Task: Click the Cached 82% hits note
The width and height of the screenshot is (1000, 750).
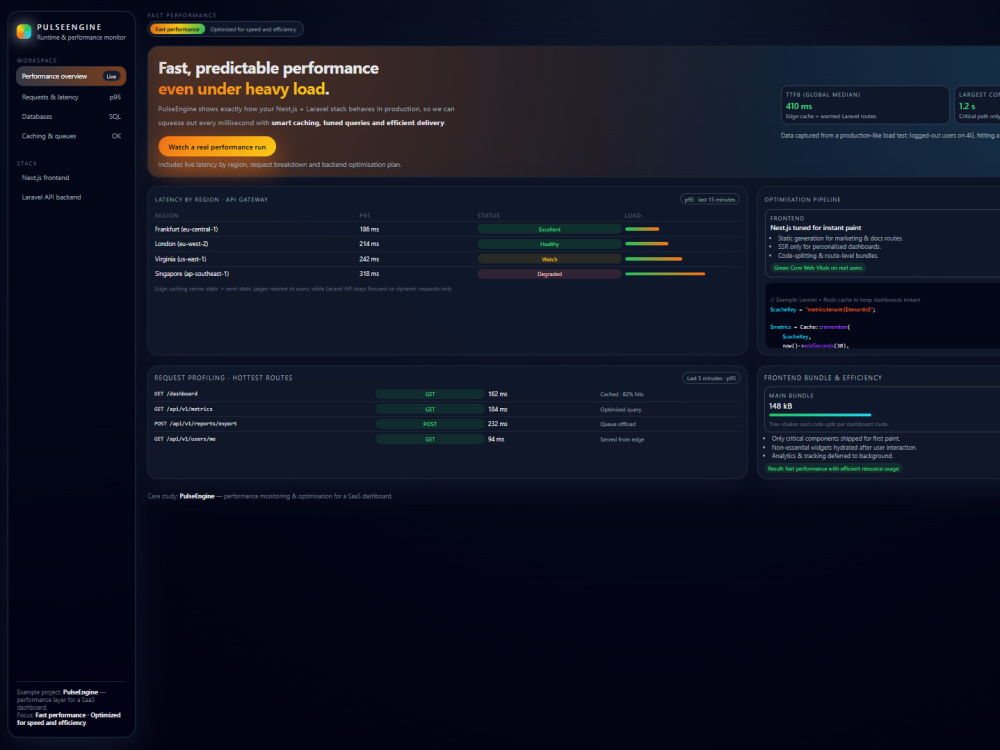Action: 622,394
